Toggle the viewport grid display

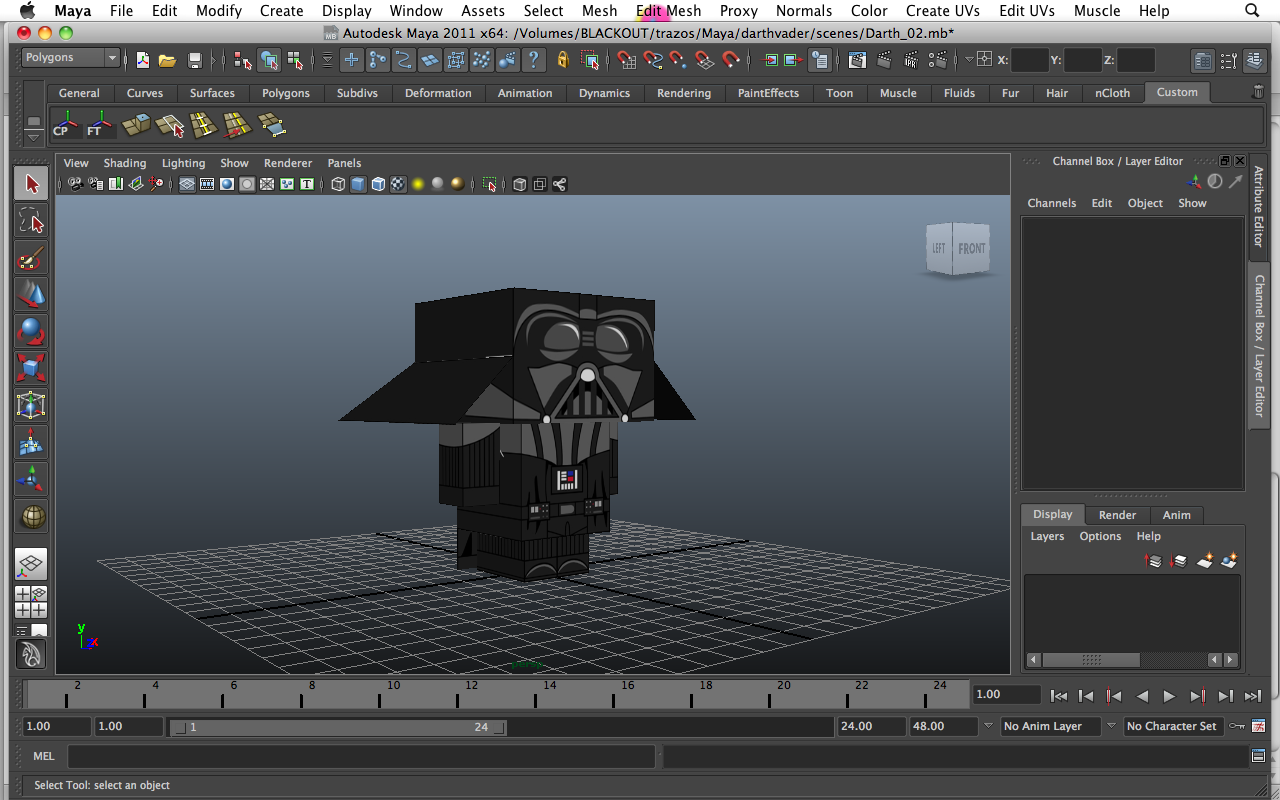pos(187,184)
